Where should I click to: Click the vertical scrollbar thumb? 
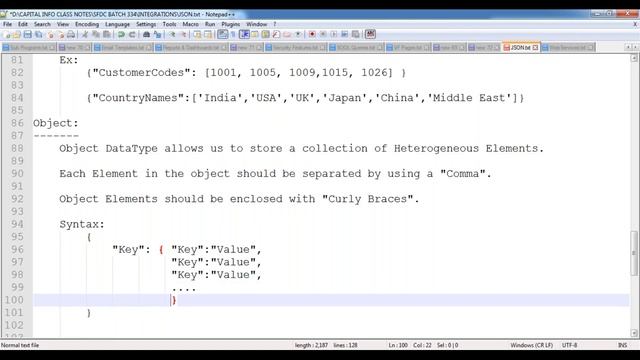coord(634,253)
